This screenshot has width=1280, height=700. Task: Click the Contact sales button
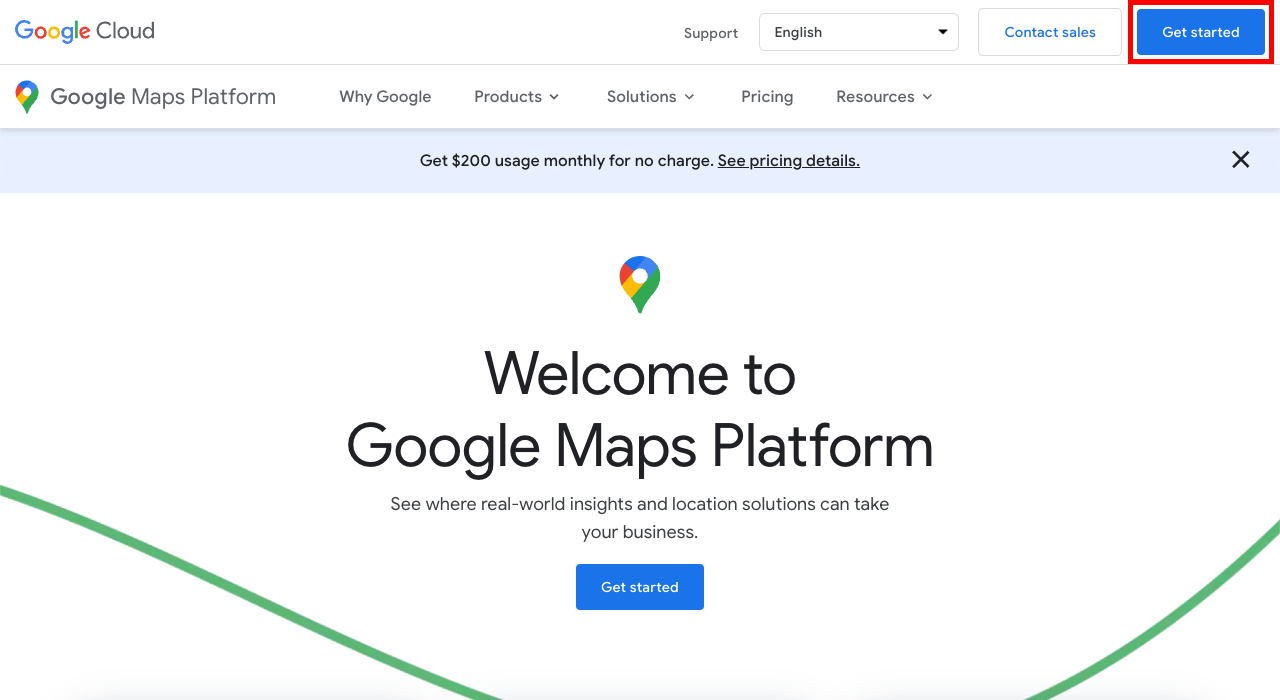point(1050,32)
